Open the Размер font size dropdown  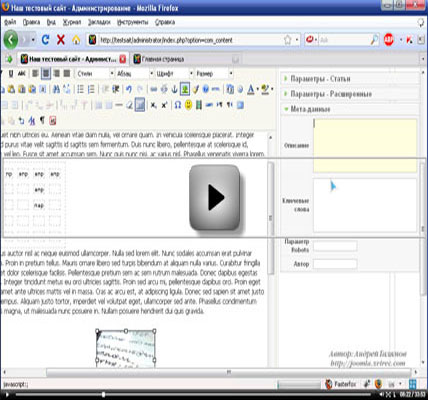(214, 73)
